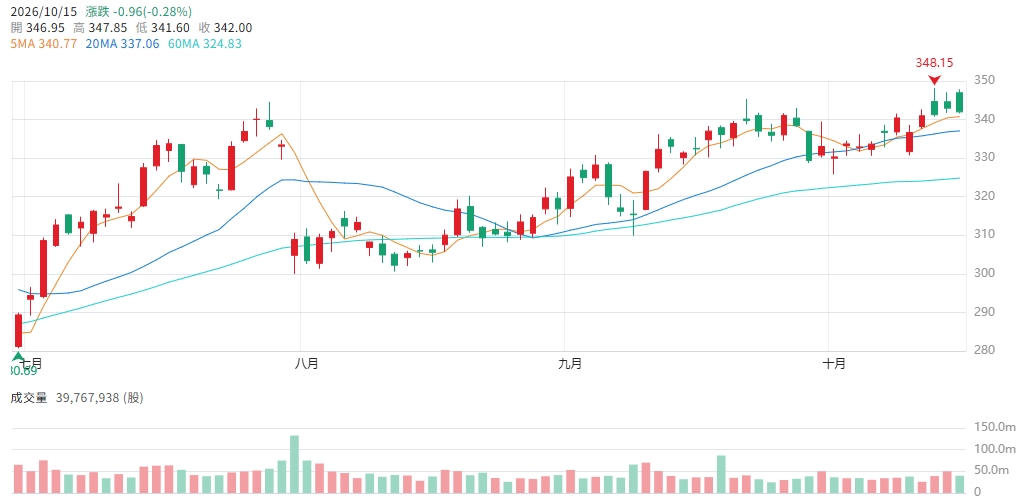
Task: Select the 20MA 337.06 legend label
Action: pyautogui.click(x=122, y=44)
